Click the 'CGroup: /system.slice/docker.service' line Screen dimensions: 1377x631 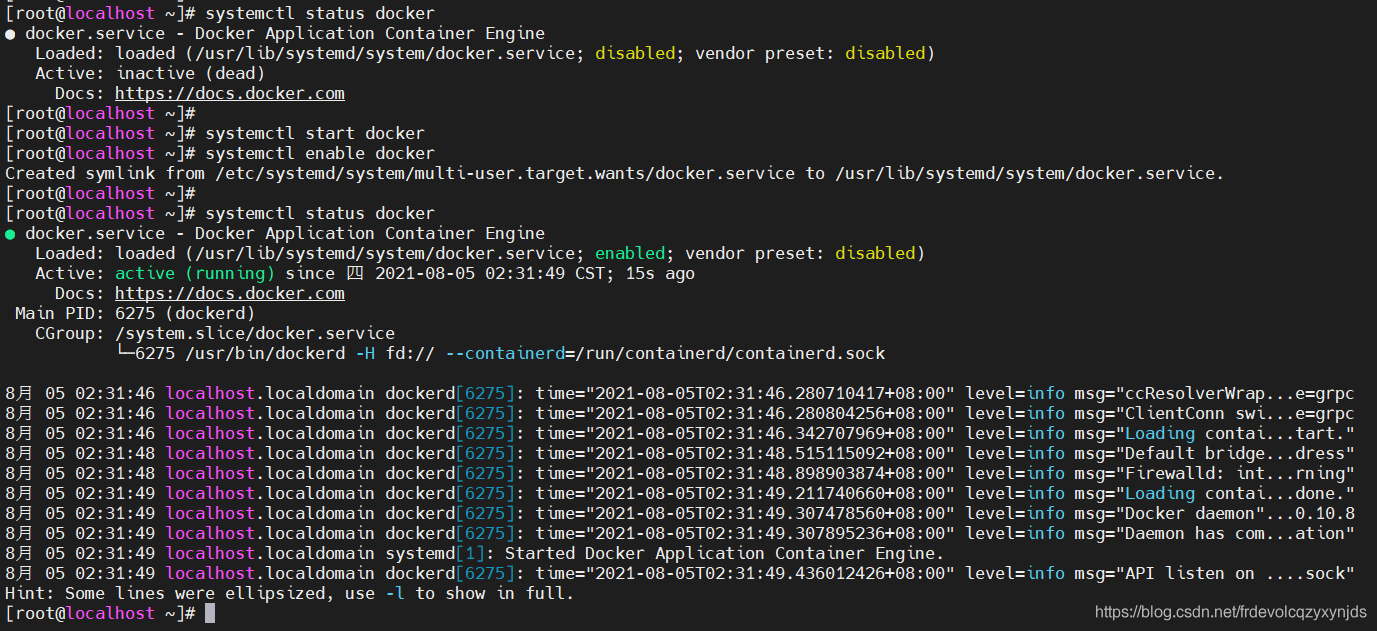point(215,333)
